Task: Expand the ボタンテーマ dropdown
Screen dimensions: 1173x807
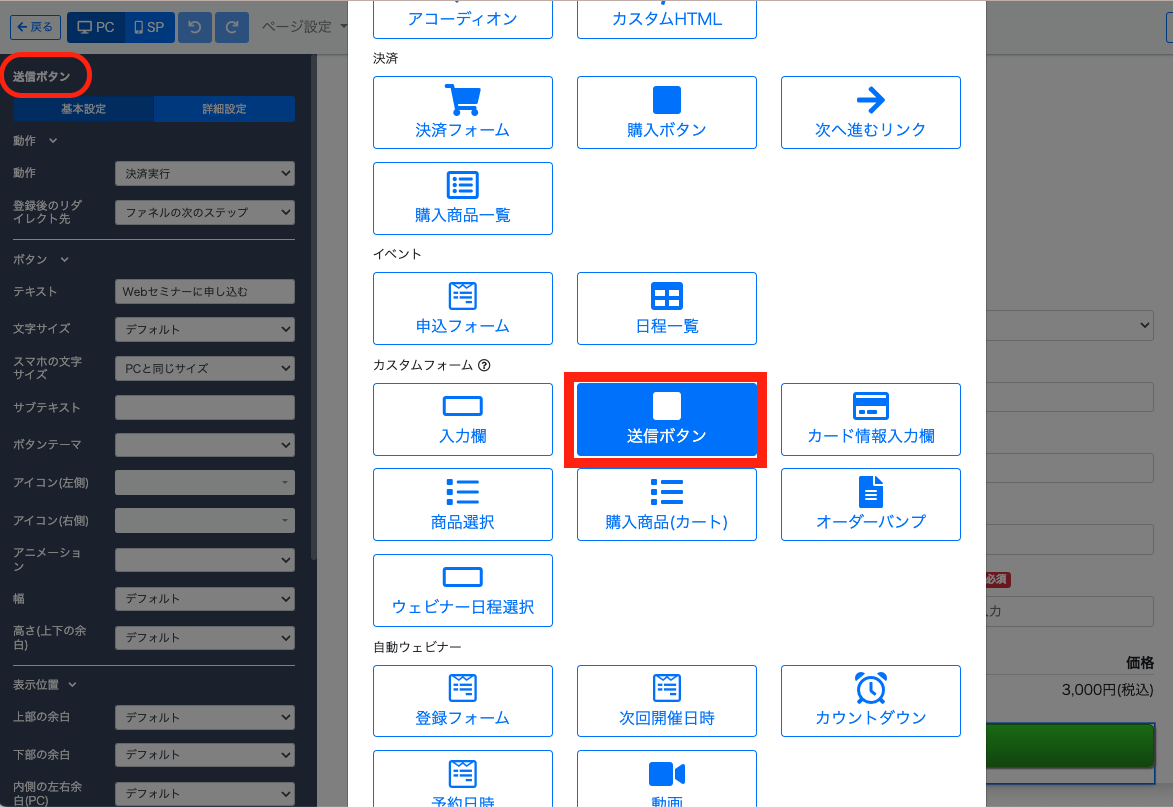Action: pos(204,444)
